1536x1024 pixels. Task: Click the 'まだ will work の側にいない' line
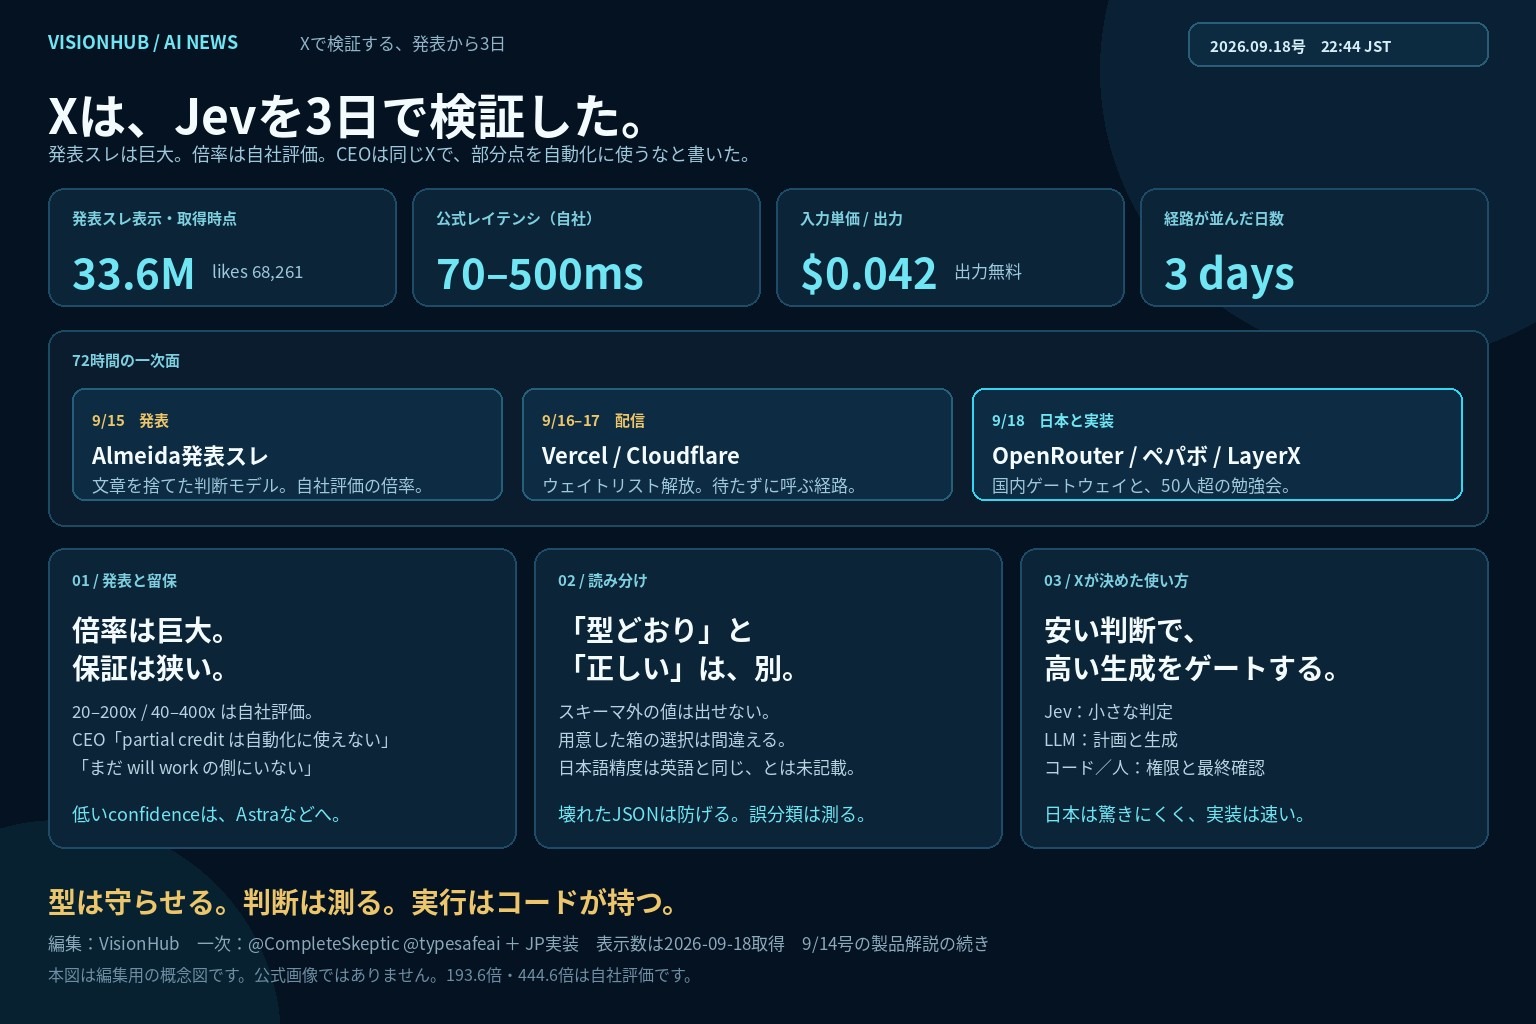pyautogui.click(x=195, y=768)
